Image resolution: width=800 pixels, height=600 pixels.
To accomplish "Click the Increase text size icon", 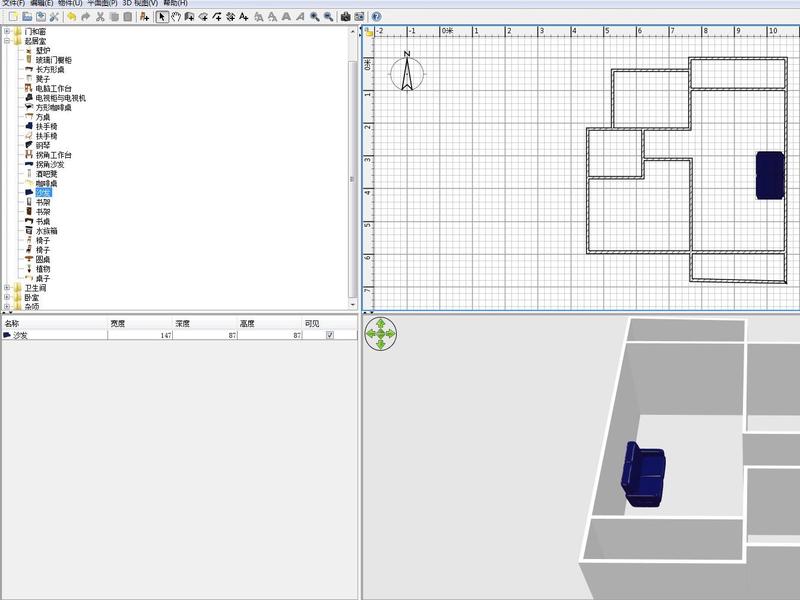I will coord(259,17).
